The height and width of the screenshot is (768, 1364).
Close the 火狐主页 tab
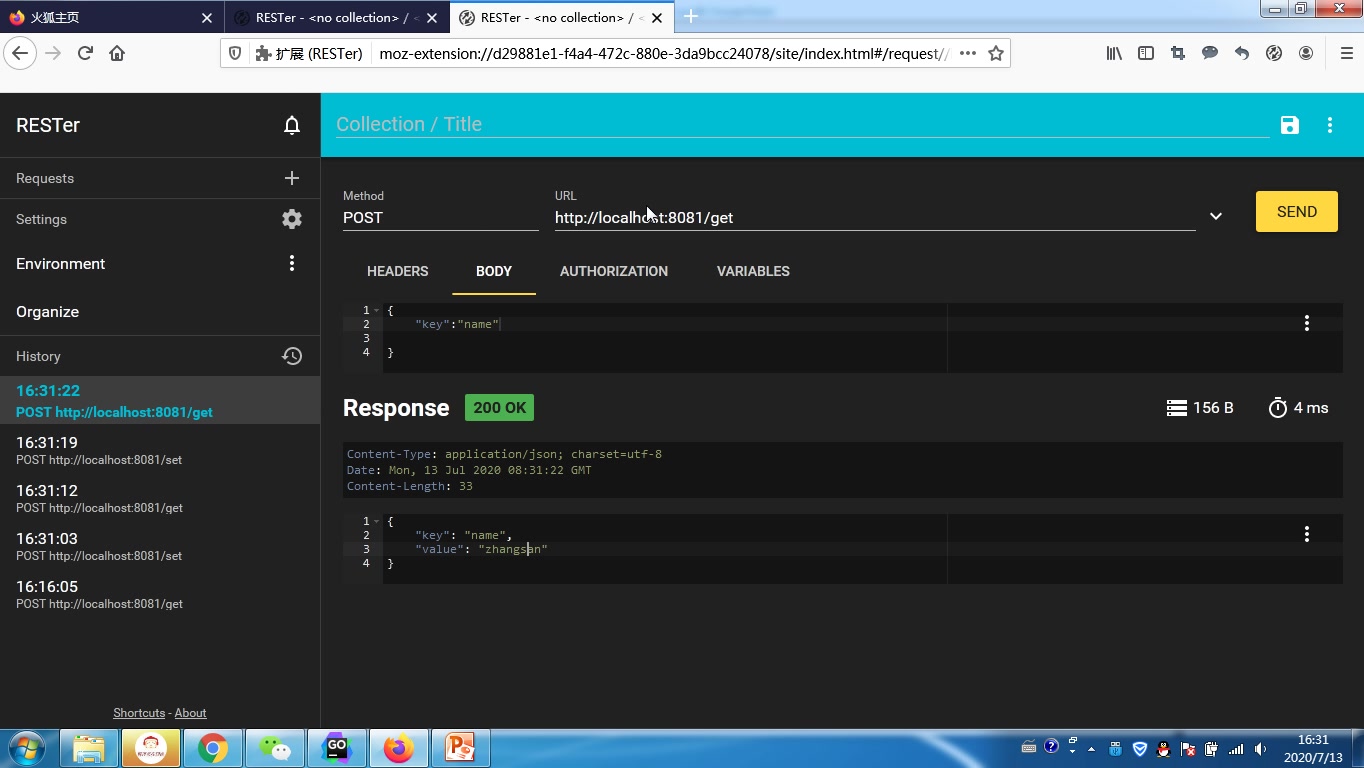tap(207, 17)
